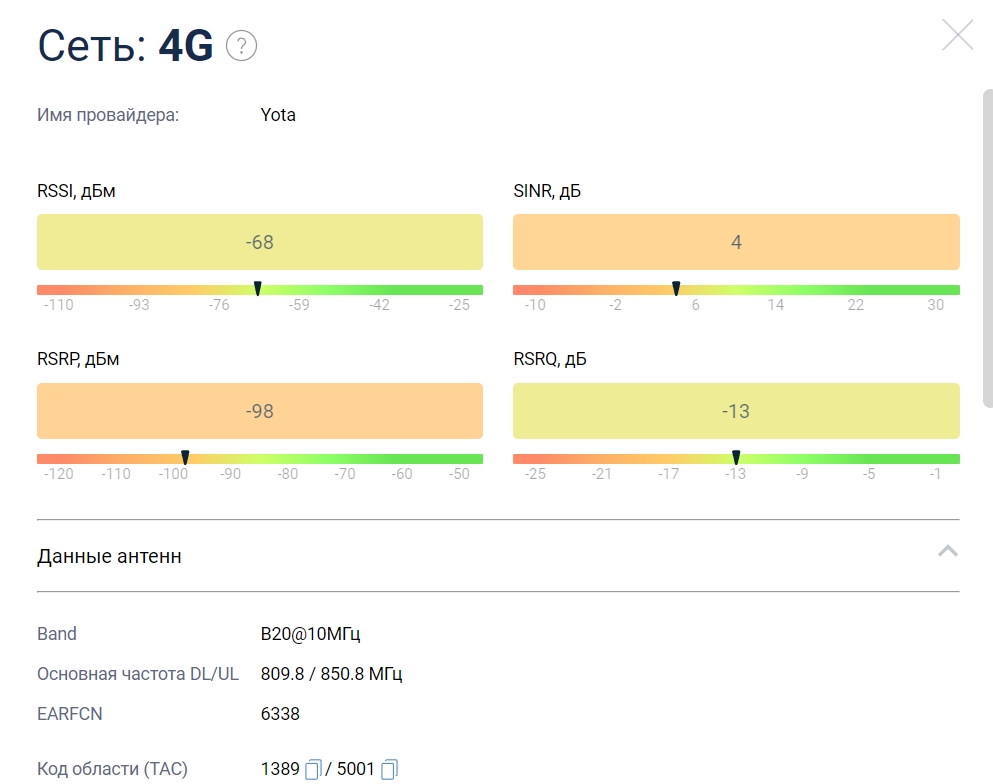993x784 pixels.
Task: Click the SINR gauge marker
Action: coord(676,289)
